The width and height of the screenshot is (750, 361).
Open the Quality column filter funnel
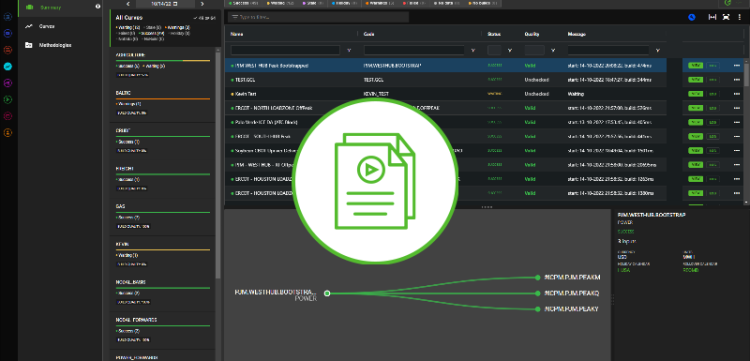pos(553,50)
